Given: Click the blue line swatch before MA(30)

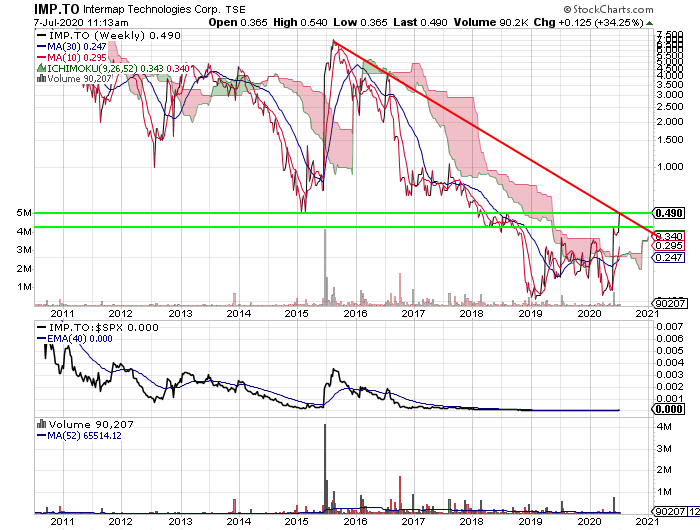Looking at the screenshot, I should point(42,46).
